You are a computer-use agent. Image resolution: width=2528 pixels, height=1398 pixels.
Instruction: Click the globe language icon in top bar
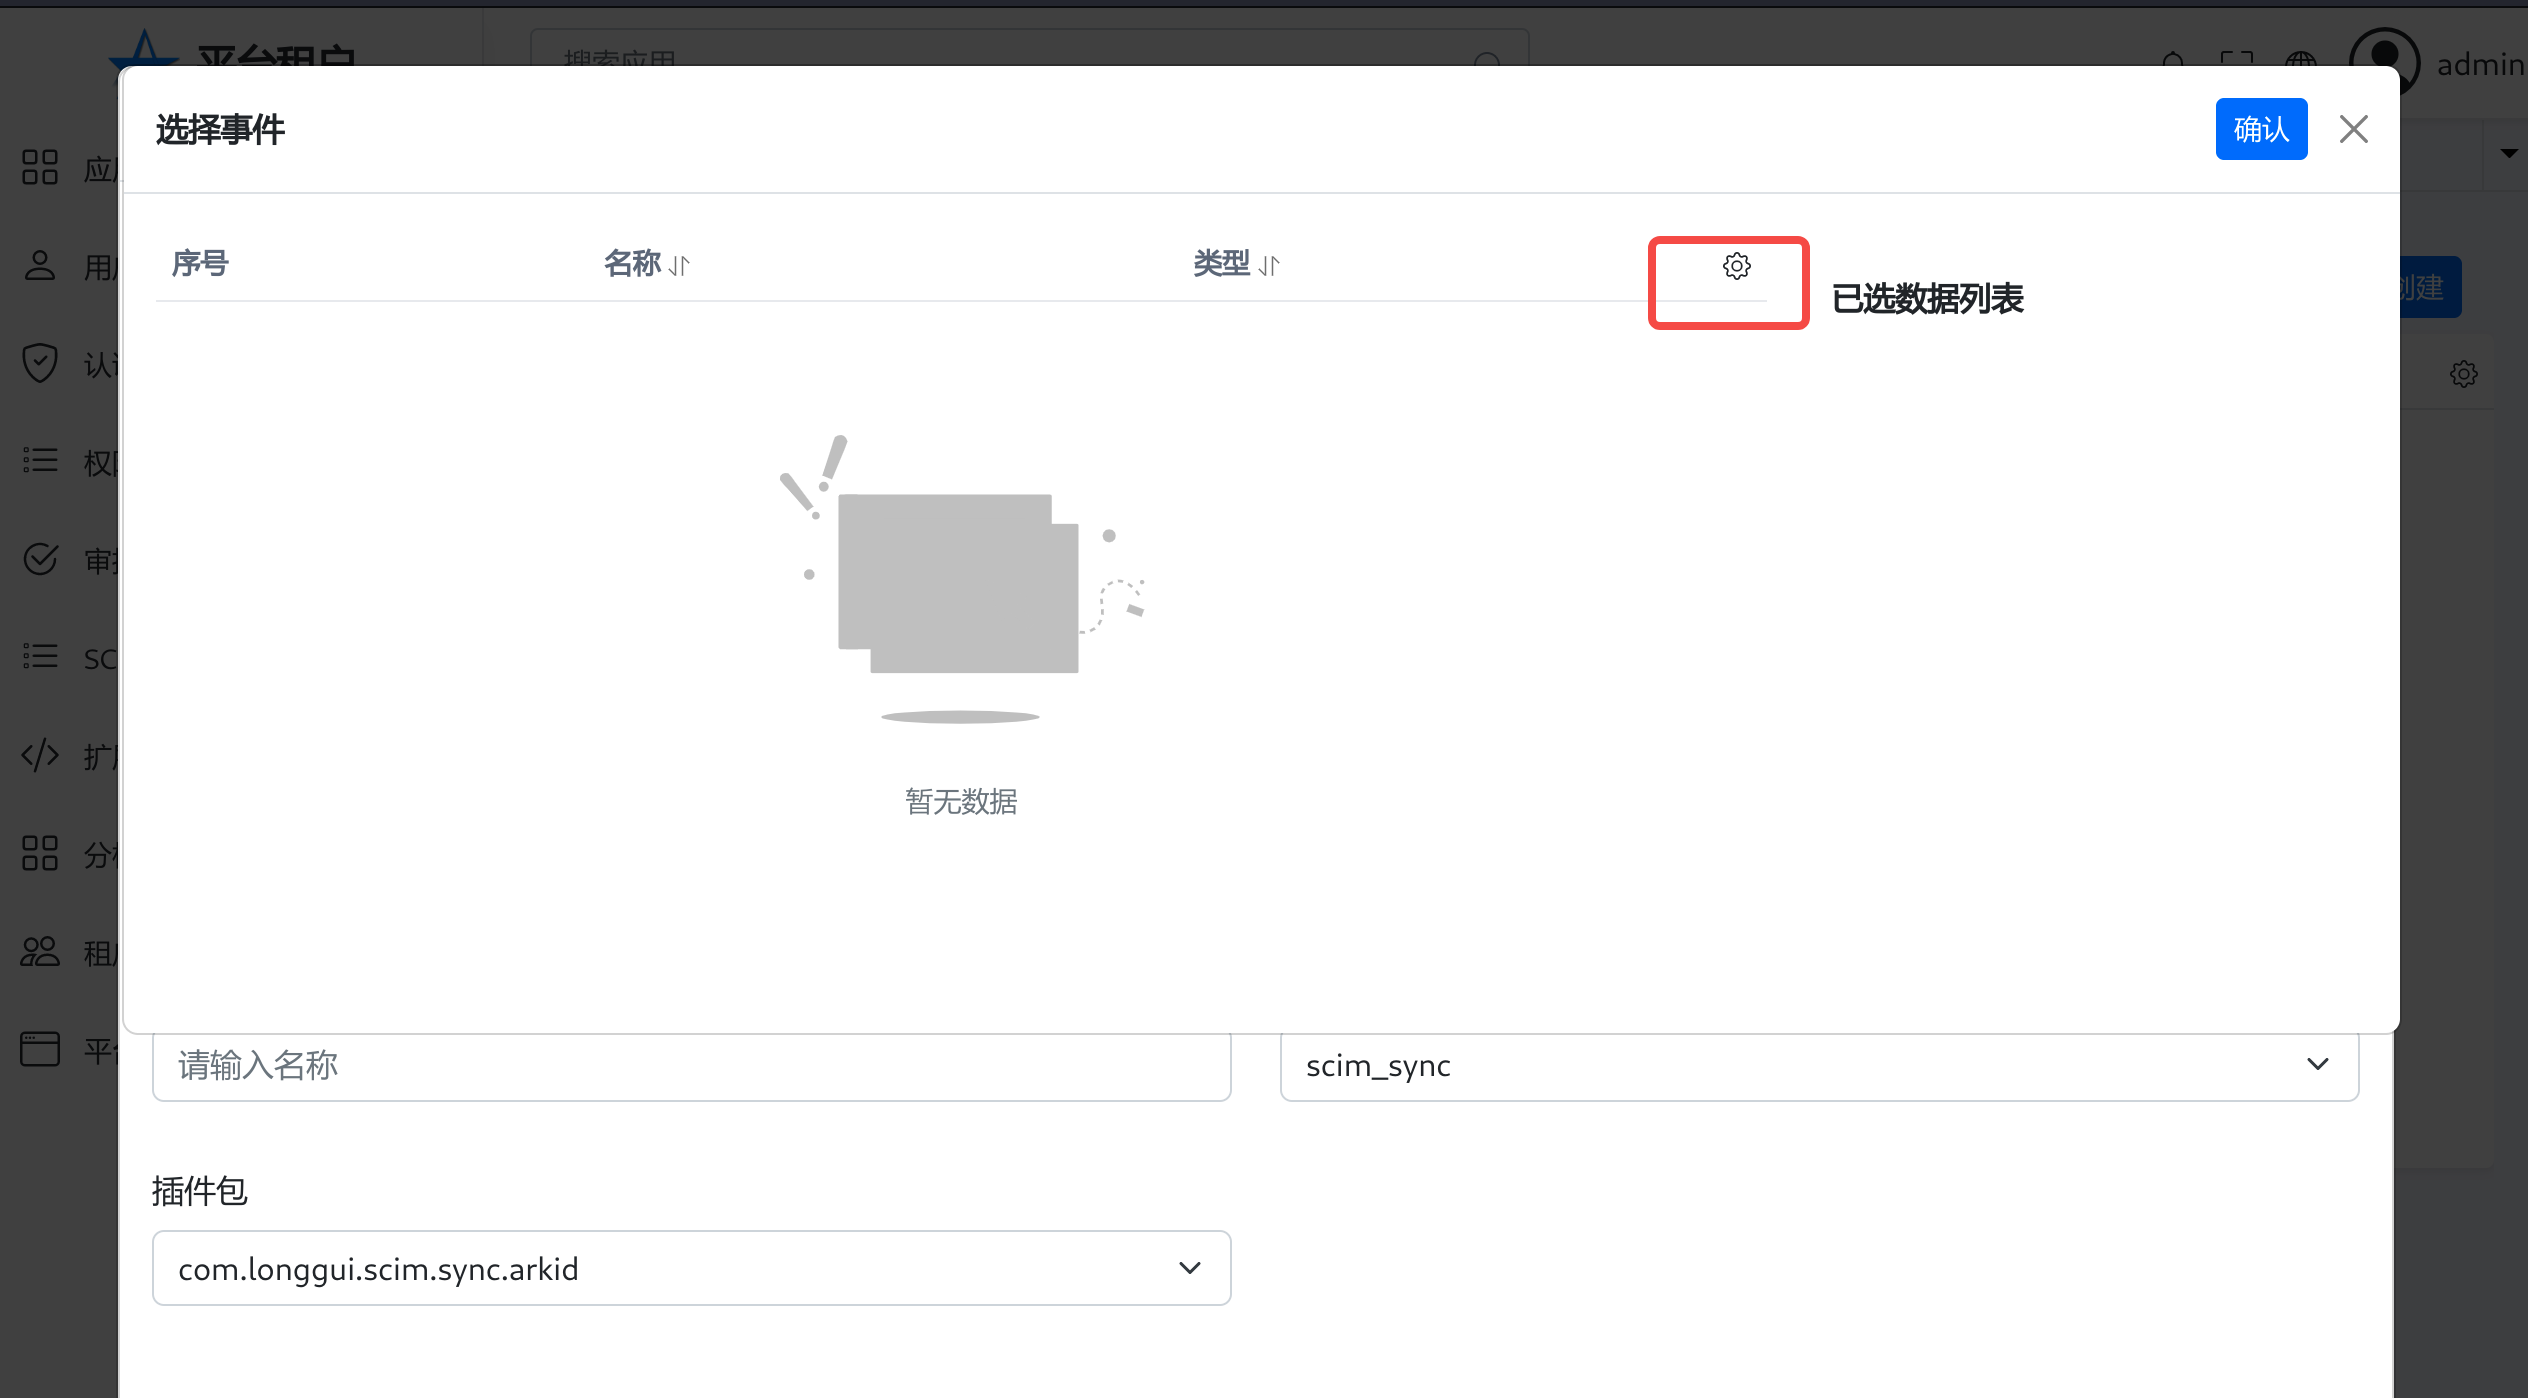(2300, 63)
